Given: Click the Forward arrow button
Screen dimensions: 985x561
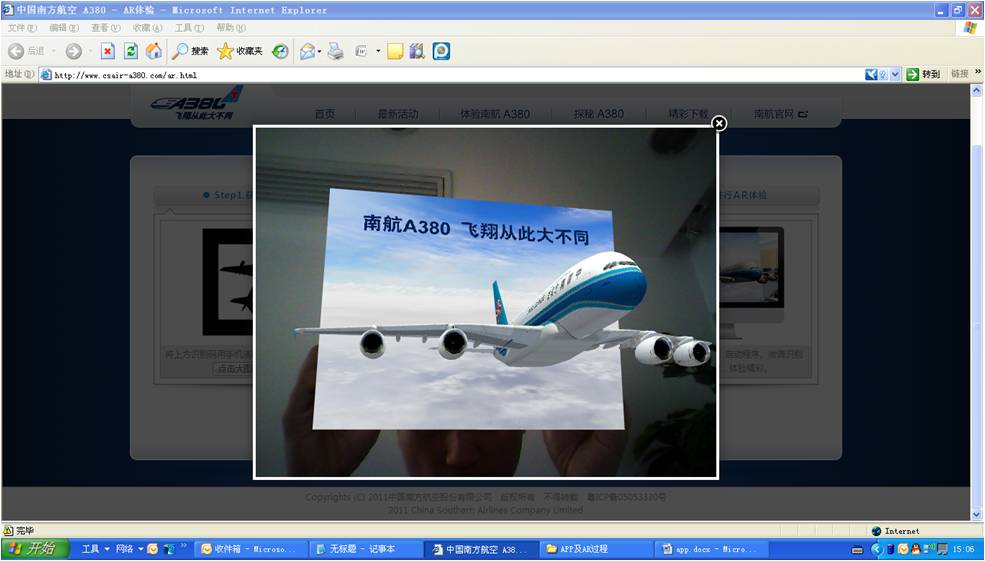Looking at the screenshot, I should click(73, 52).
